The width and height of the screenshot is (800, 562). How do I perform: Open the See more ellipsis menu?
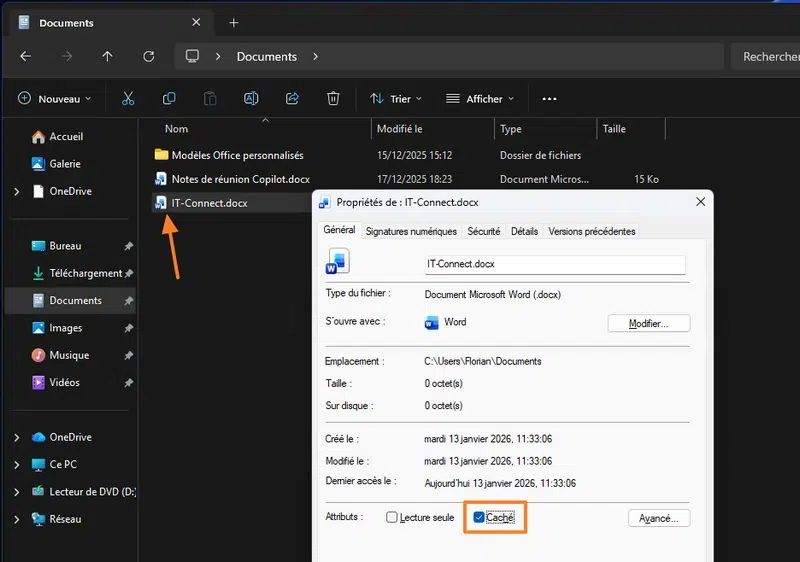pos(549,99)
